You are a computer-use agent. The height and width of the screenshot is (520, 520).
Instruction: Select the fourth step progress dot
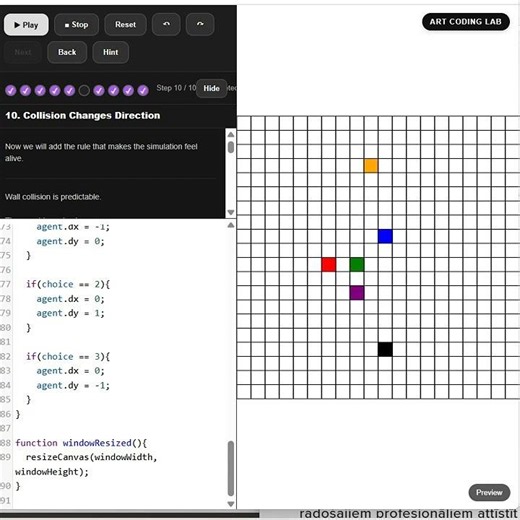coord(55,90)
